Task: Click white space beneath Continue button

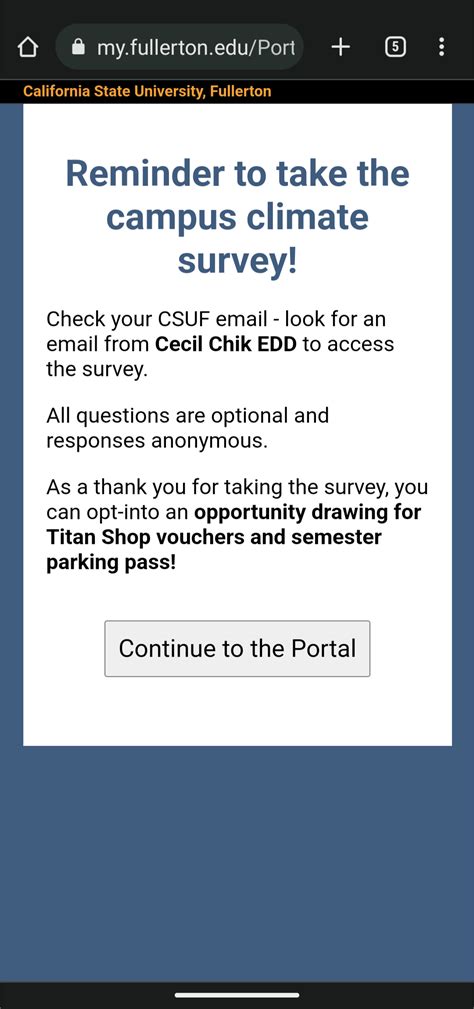Action: [237, 711]
